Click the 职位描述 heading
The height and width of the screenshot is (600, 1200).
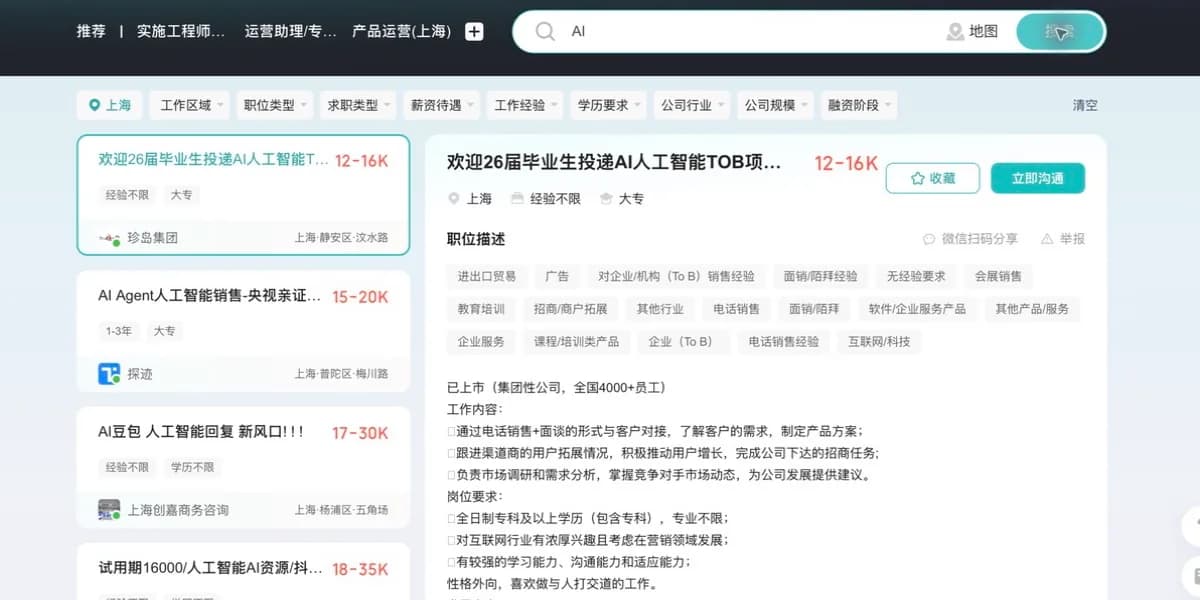tap(476, 239)
